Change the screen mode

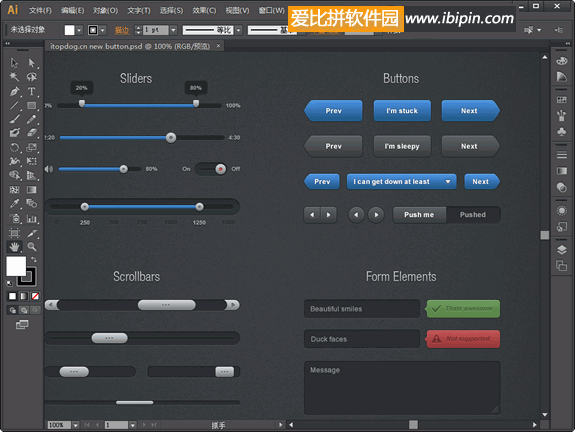pos(22,324)
